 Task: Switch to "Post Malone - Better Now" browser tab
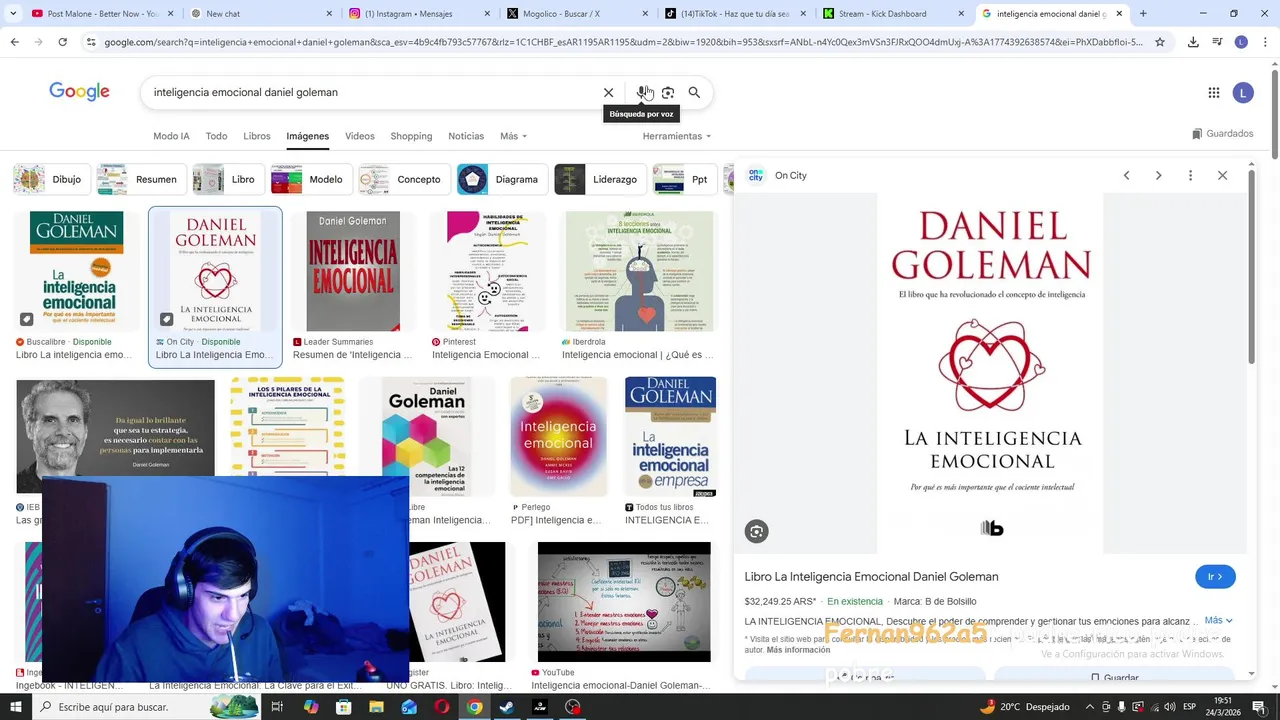(101, 14)
